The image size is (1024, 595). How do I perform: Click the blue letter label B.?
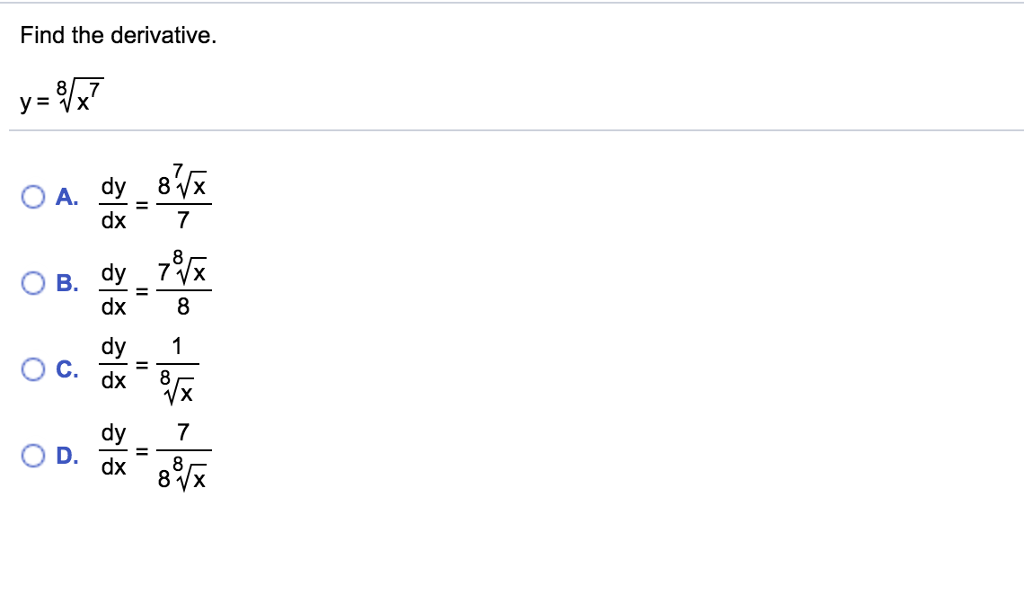click(67, 283)
